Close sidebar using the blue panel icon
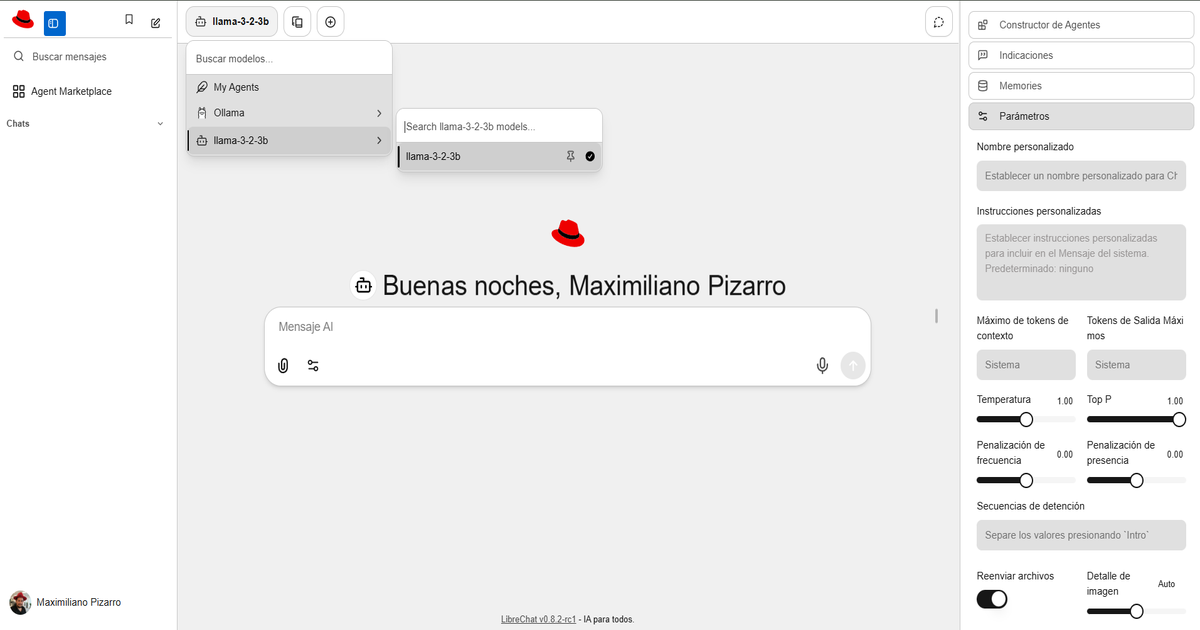1200x630 pixels. pos(54,22)
